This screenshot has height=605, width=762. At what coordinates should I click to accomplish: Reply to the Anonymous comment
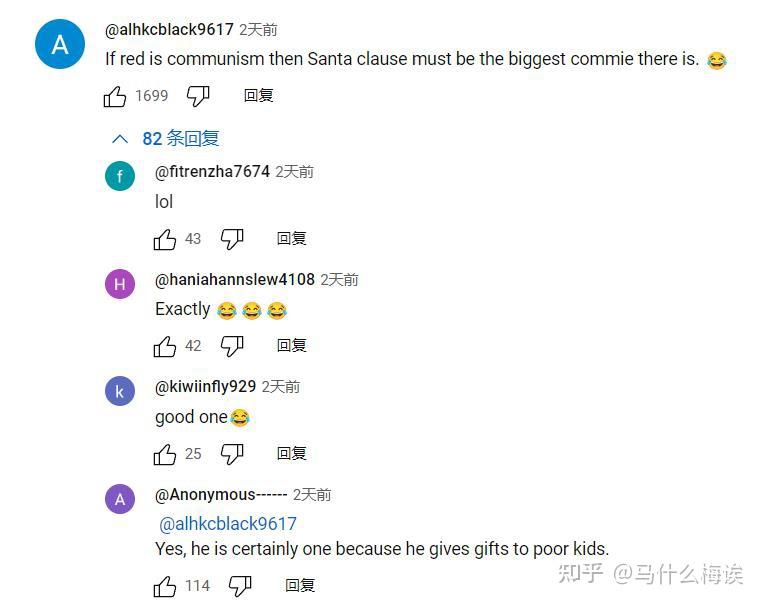coord(300,585)
